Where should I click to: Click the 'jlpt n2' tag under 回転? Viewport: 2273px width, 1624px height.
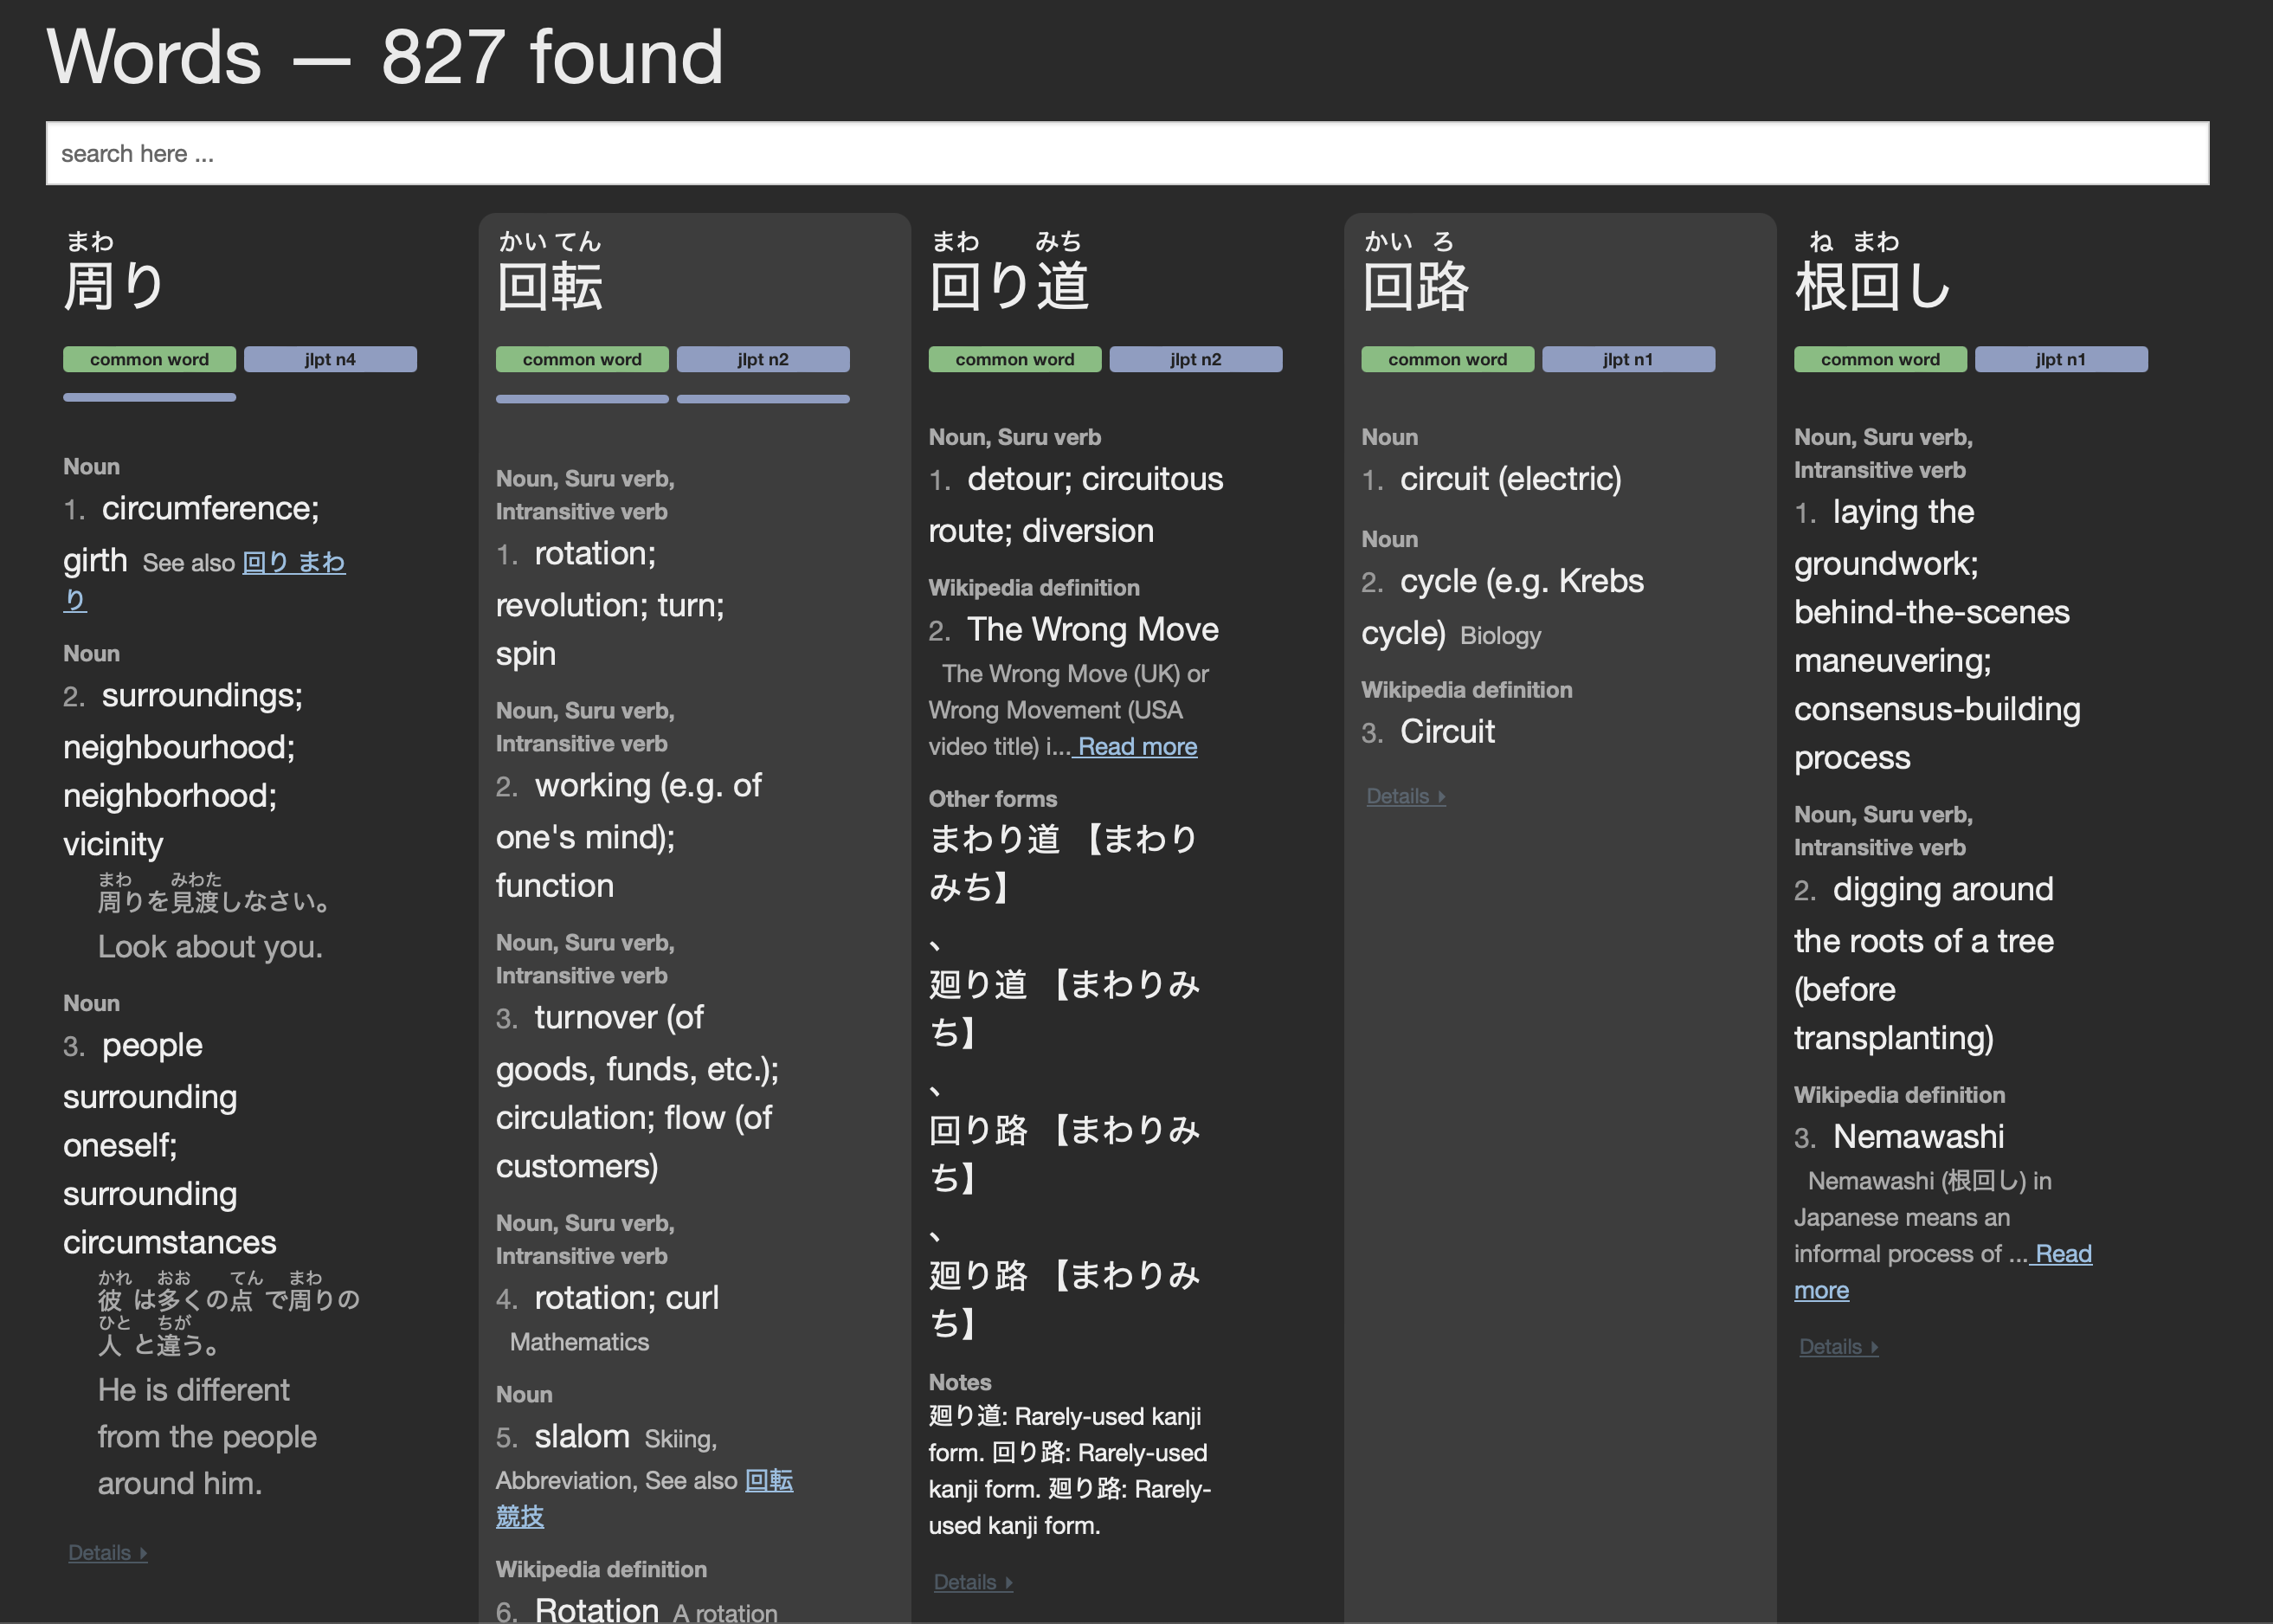(x=763, y=359)
